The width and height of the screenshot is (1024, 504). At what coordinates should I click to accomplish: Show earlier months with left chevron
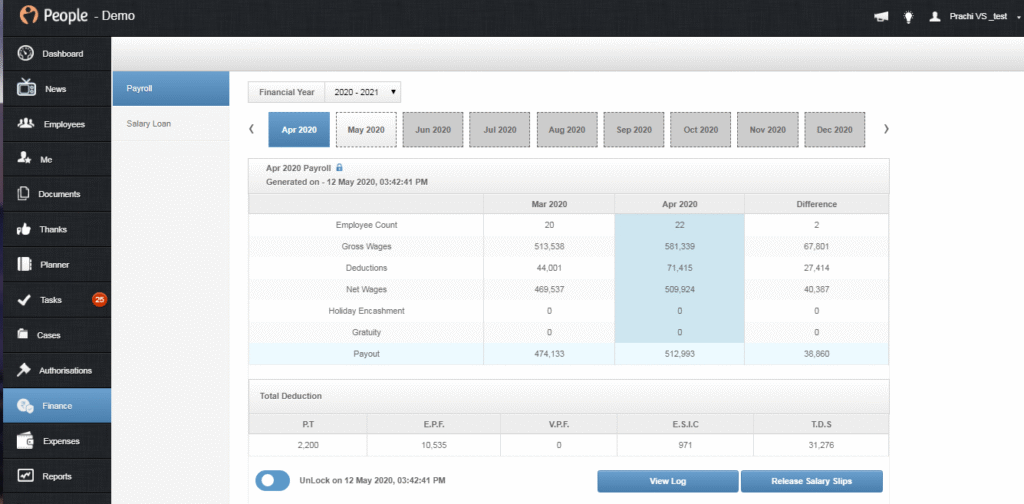(x=252, y=129)
